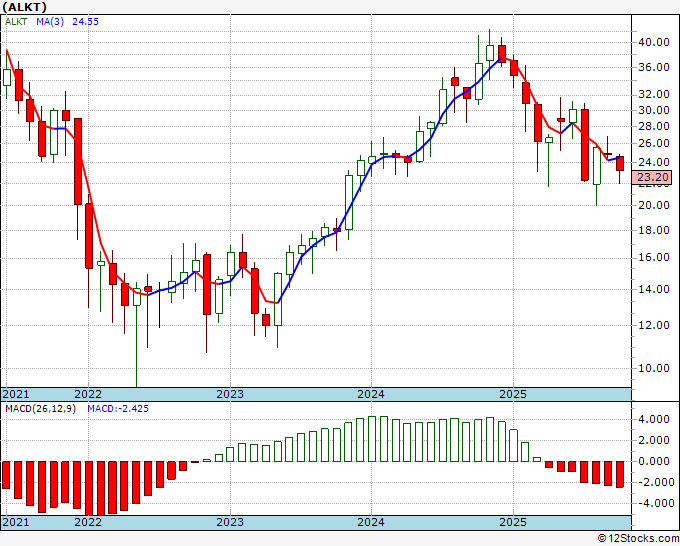Image resolution: width=680 pixels, height=546 pixels.
Task: Click the MACD(26,12,9) indicator label
Action: 40,409
